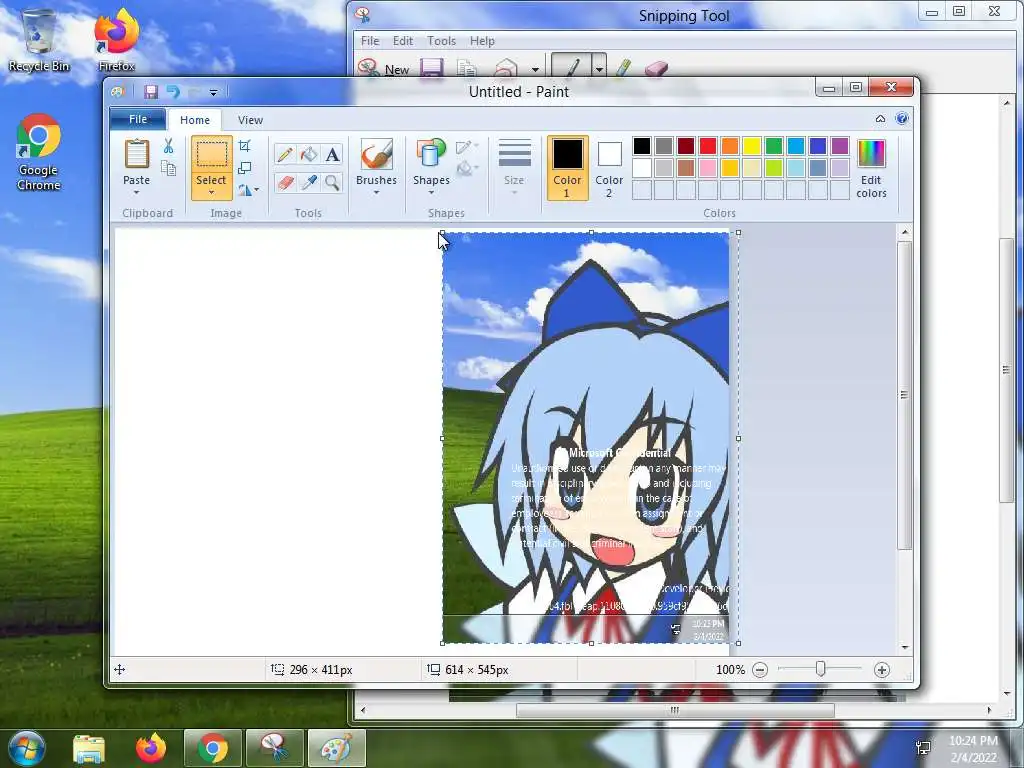Click New snip button in Snipping Tool
1024x768 pixels.
tap(384, 69)
